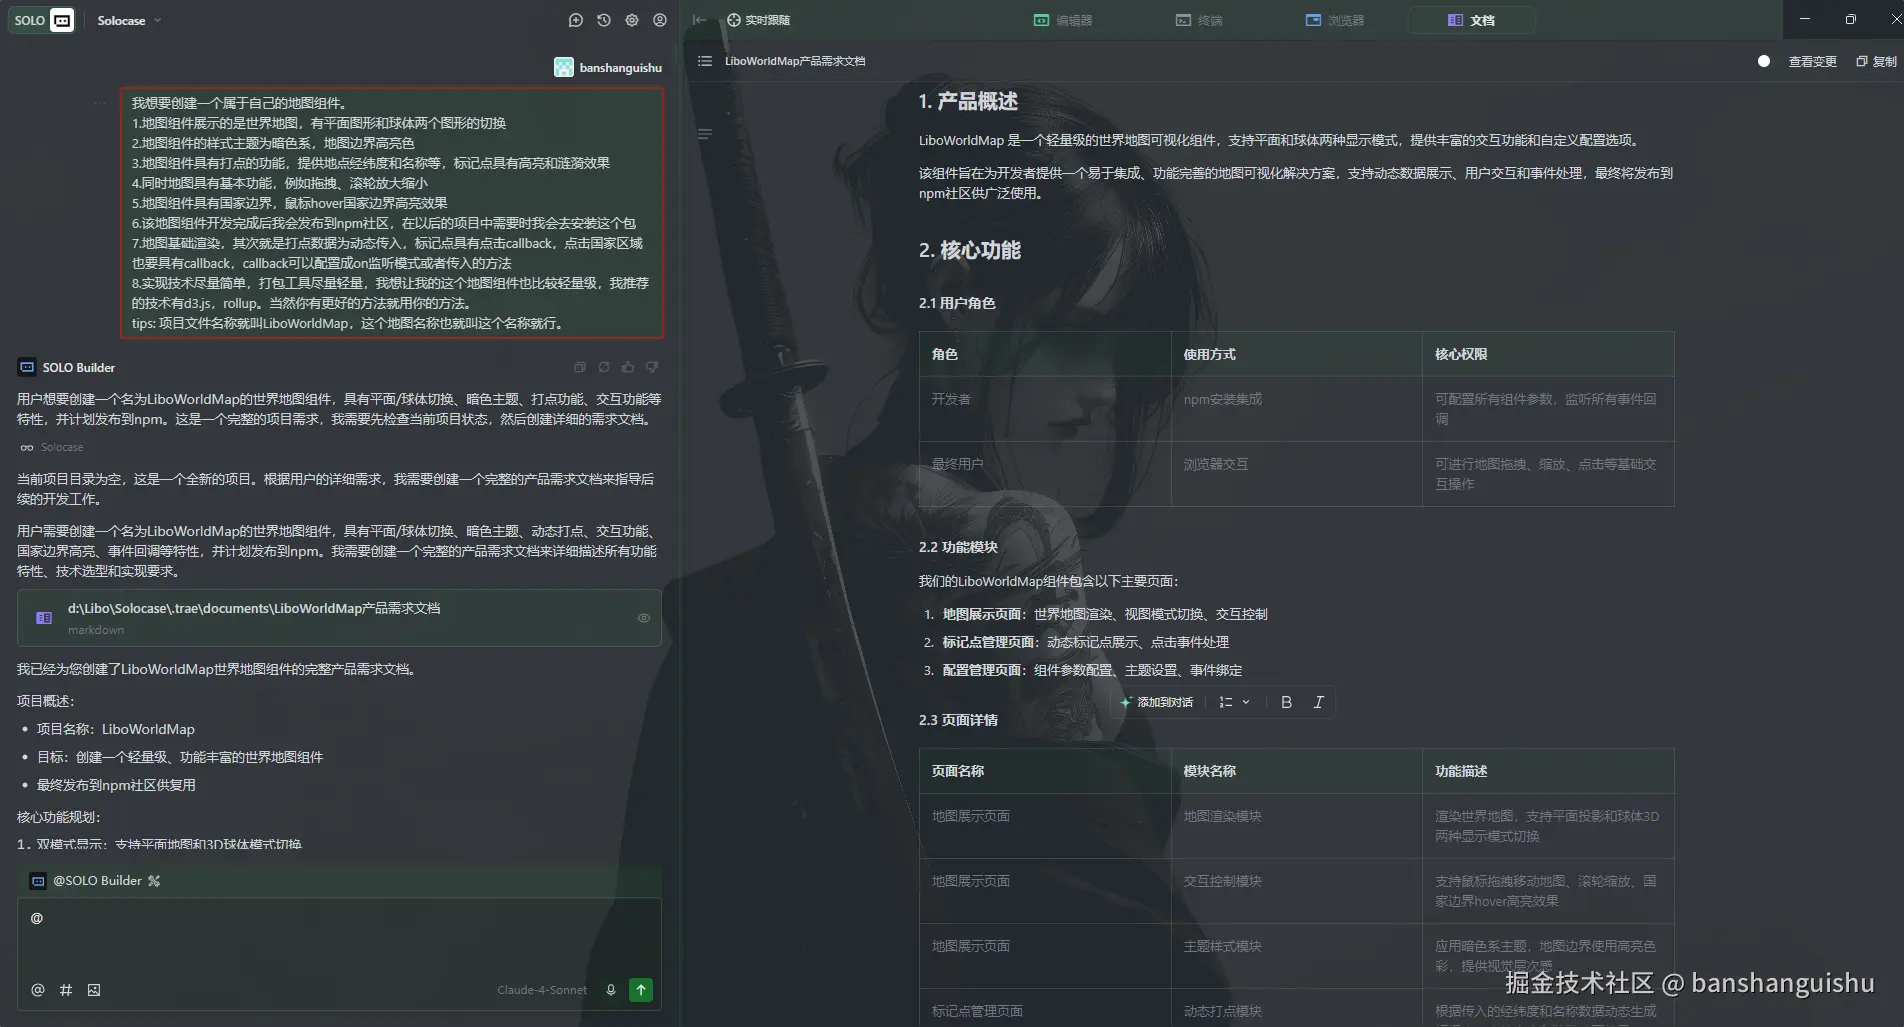Screen dimensions: 1904x1027
Task: Send the message with green arrow
Action: coord(641,990)
